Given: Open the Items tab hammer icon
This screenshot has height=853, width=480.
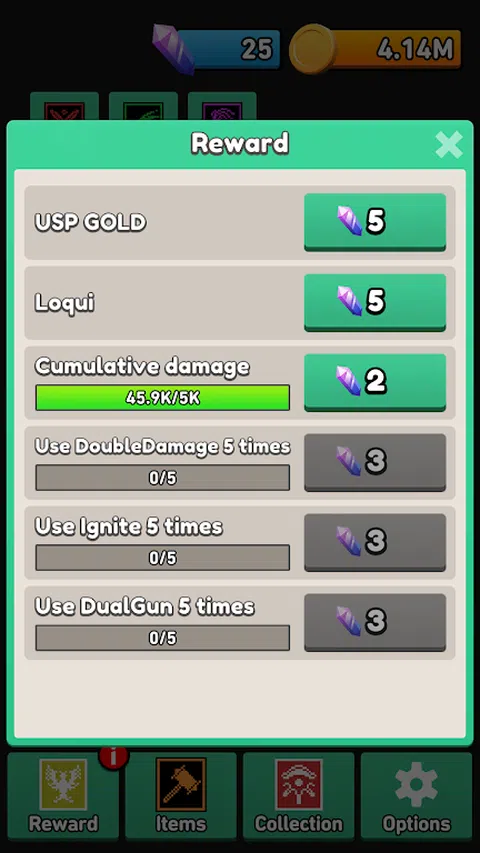Looking at the screenshot, I should [x=181, y=784].
